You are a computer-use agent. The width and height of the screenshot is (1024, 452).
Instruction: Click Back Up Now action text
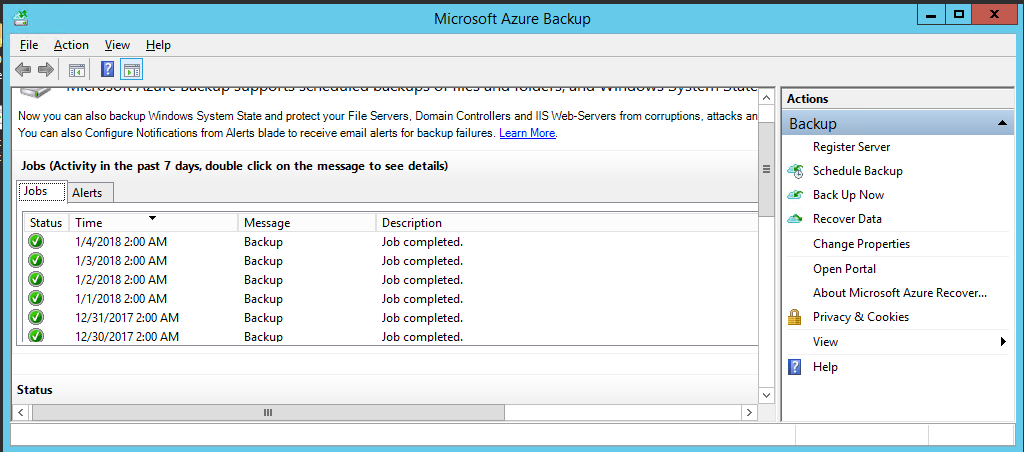[x=848, y=195]
